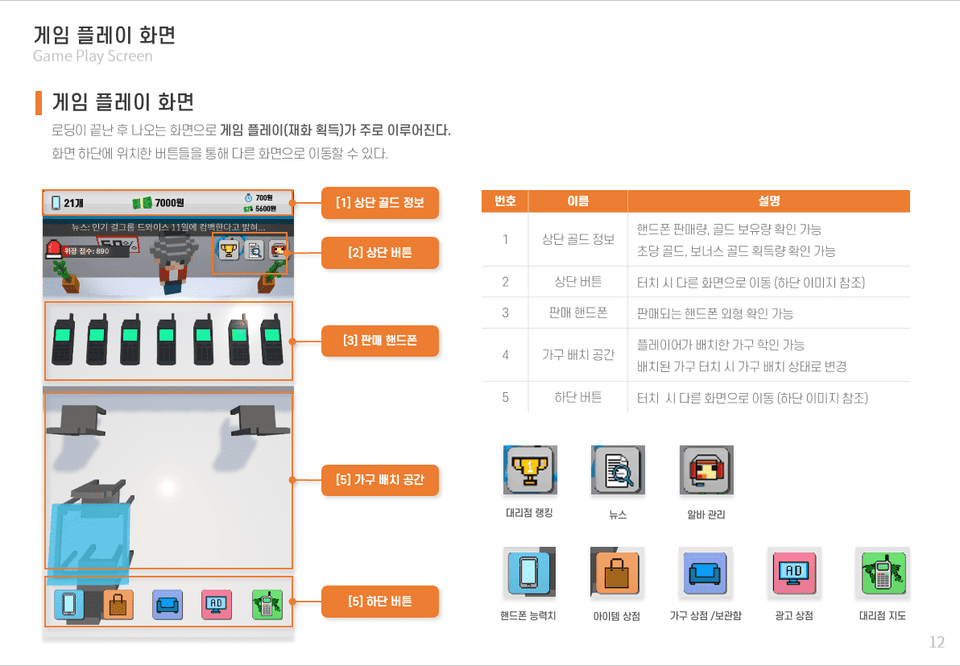Tap the green store map button in game
Viewport: 960px width, 666px height.
(x=267, y=604)
